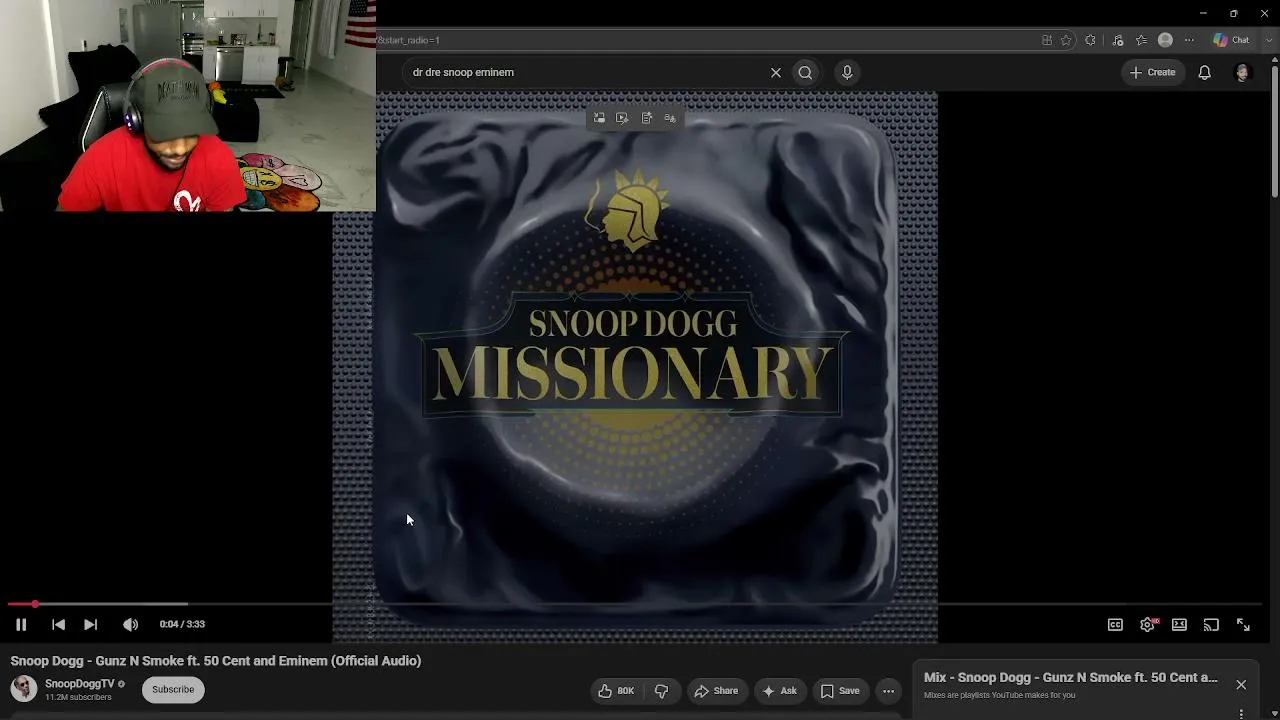Viewport: 1280px width, 720px height.
Task: Open the Copilot Chat sidebar
Action: click(1231, 40)
